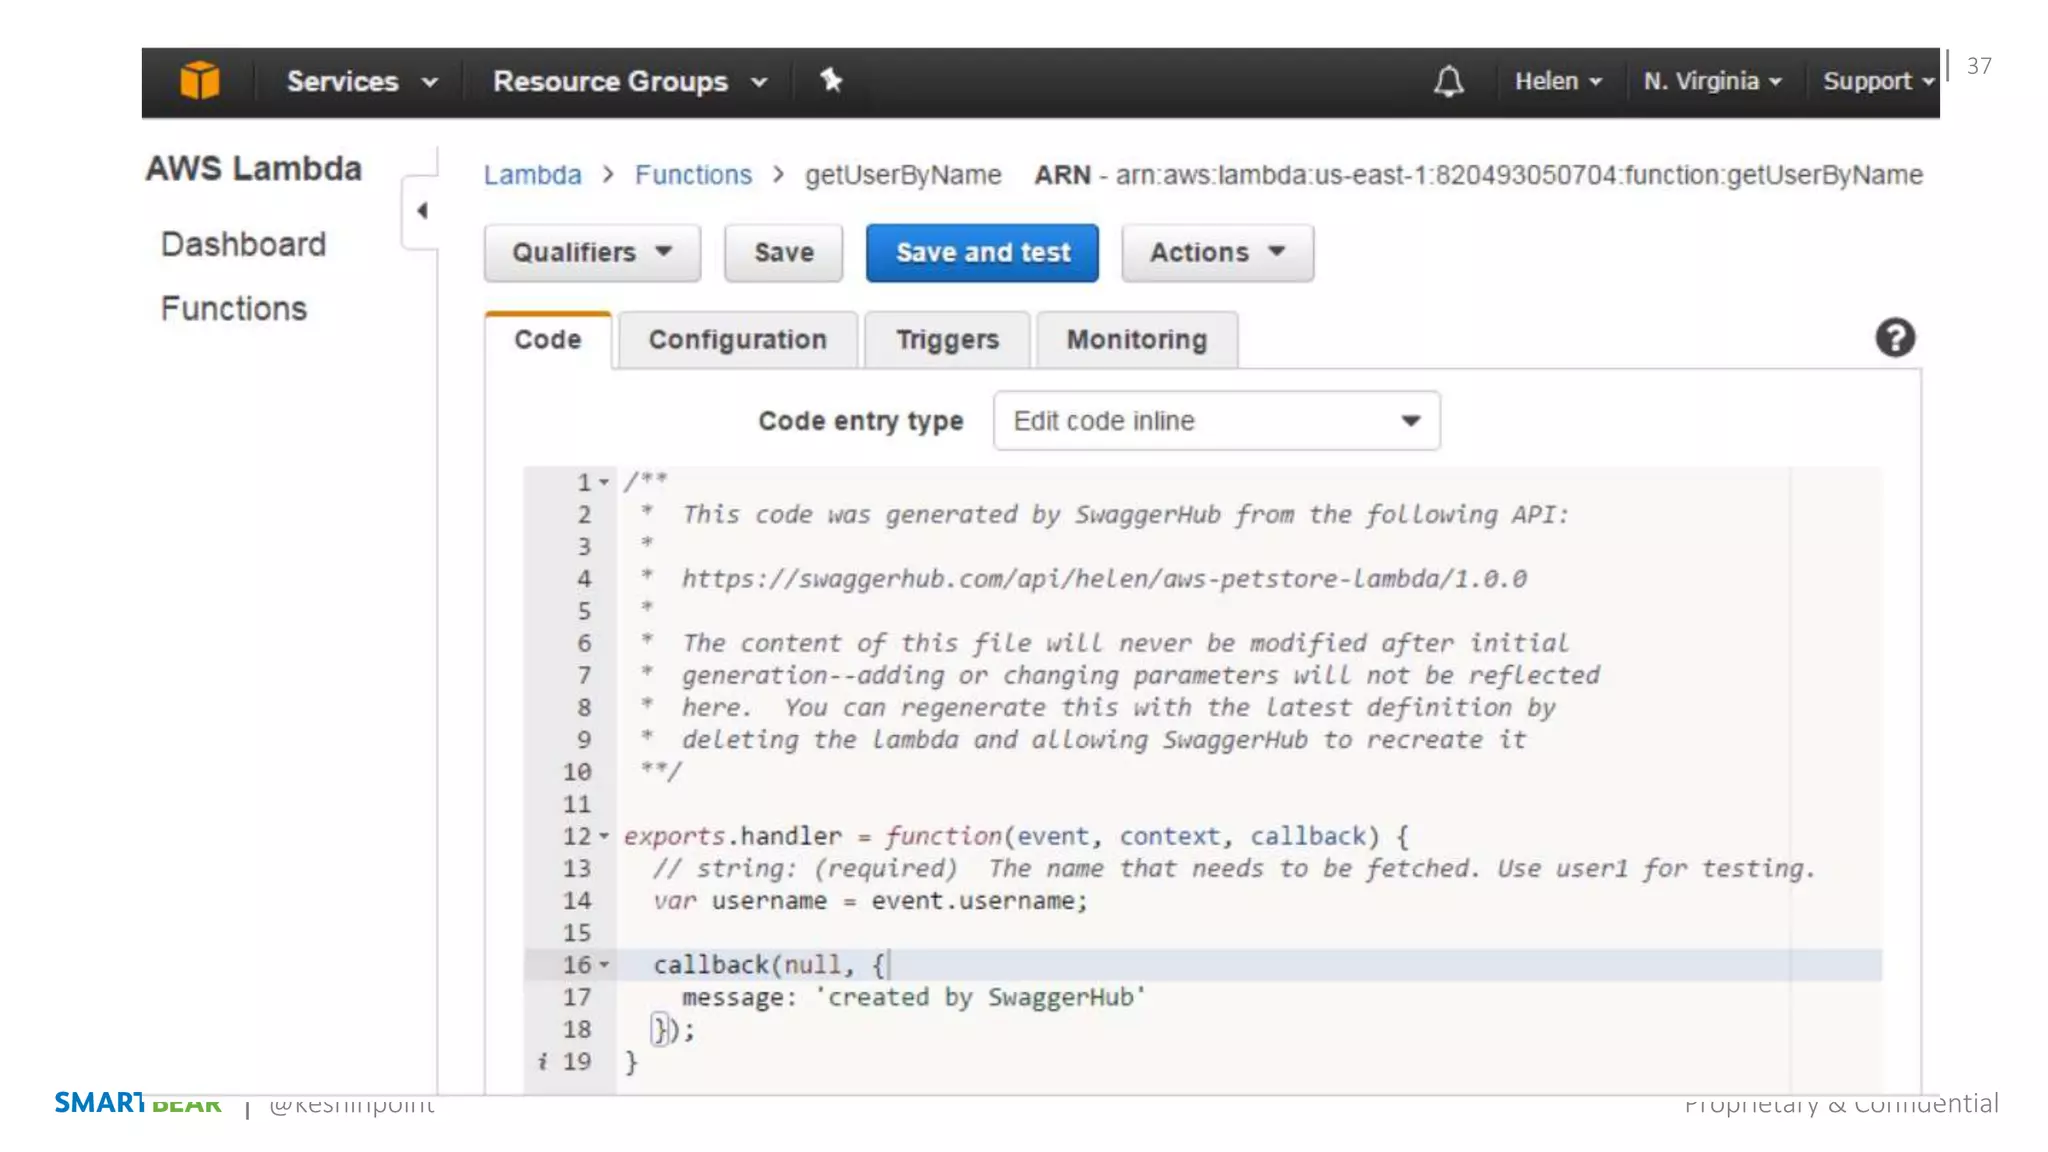This screenshot has height=1152, width=2048.
Task: Open Dashboard in the Lambda sidebar
Action: pyautogui.click(x=243, y=244)
